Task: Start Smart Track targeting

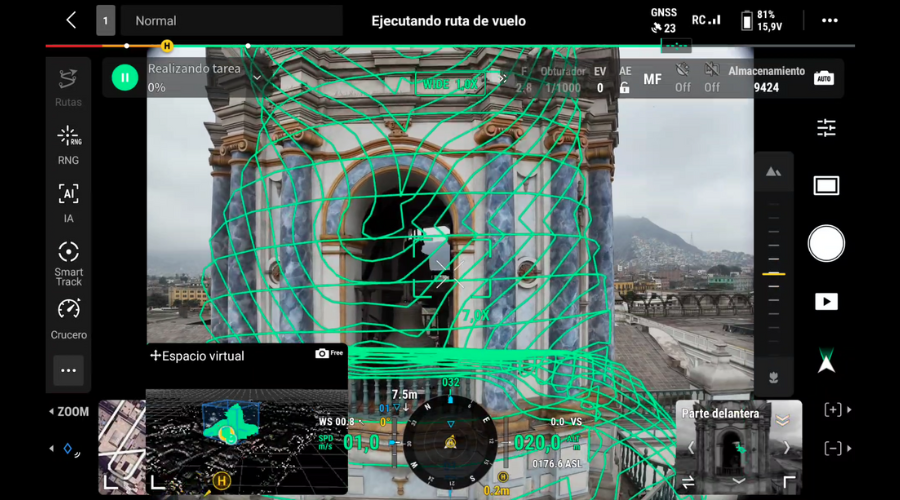Action: [68, 262]
